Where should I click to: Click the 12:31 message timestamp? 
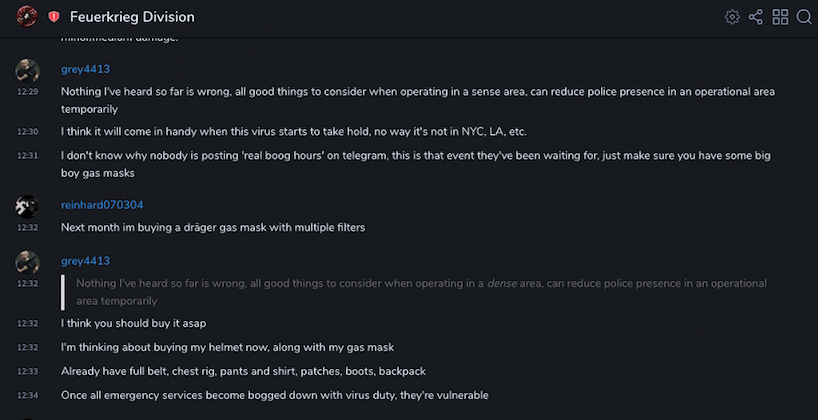[27, 155]
